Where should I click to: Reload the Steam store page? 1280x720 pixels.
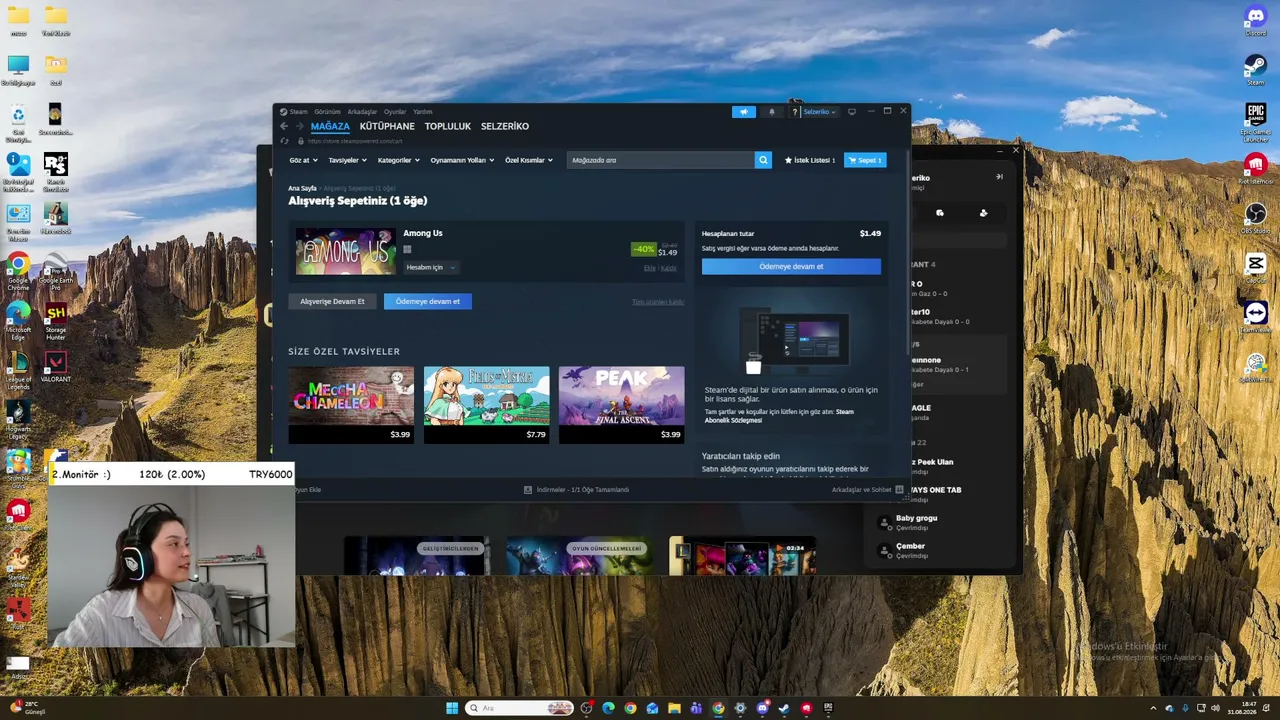click(x=285, y=141)
